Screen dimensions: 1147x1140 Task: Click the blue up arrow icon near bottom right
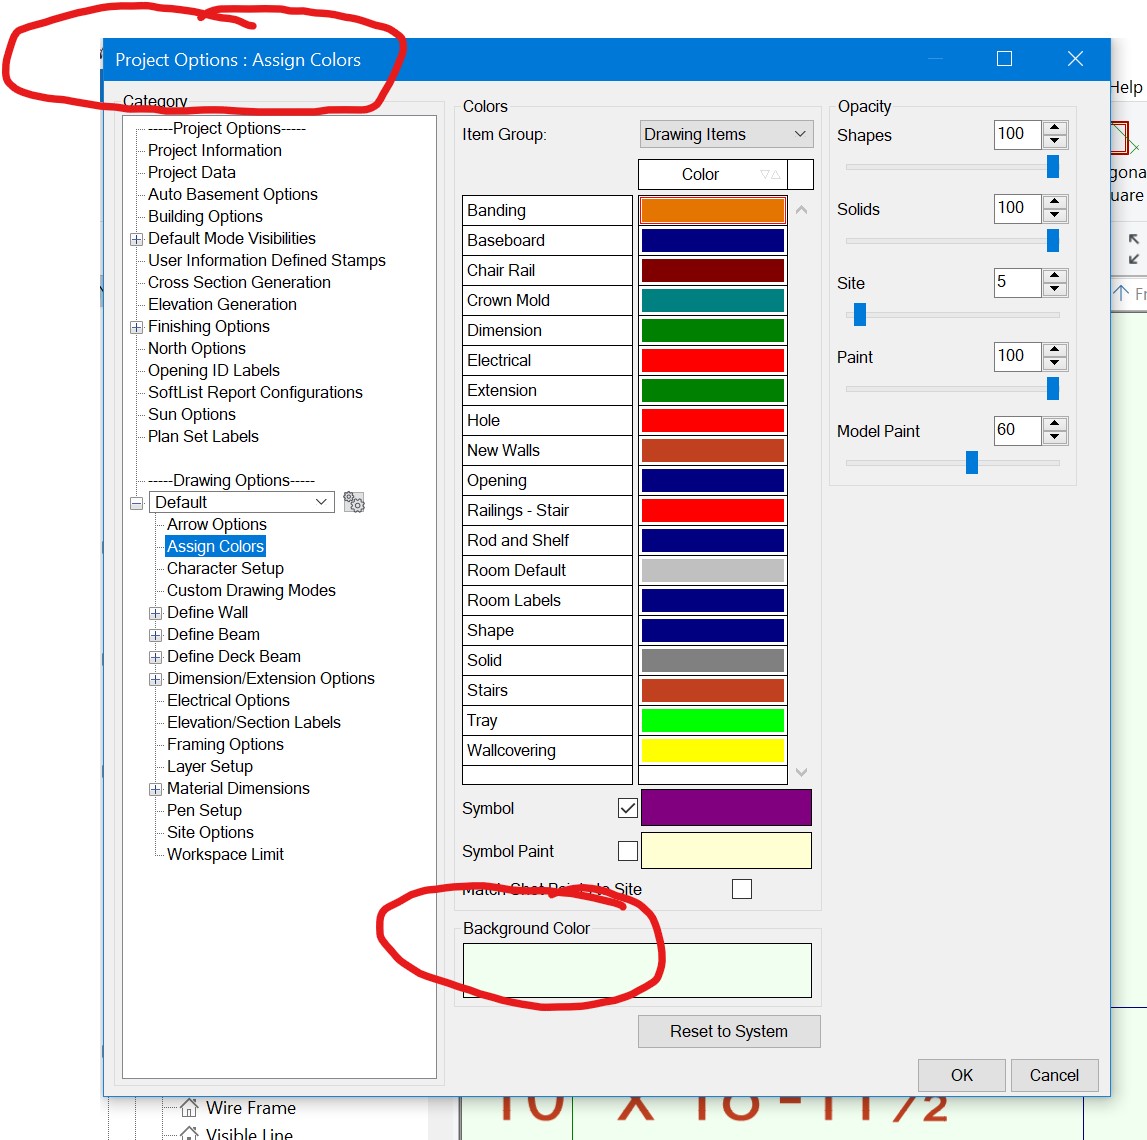[x=1122, y=294]
